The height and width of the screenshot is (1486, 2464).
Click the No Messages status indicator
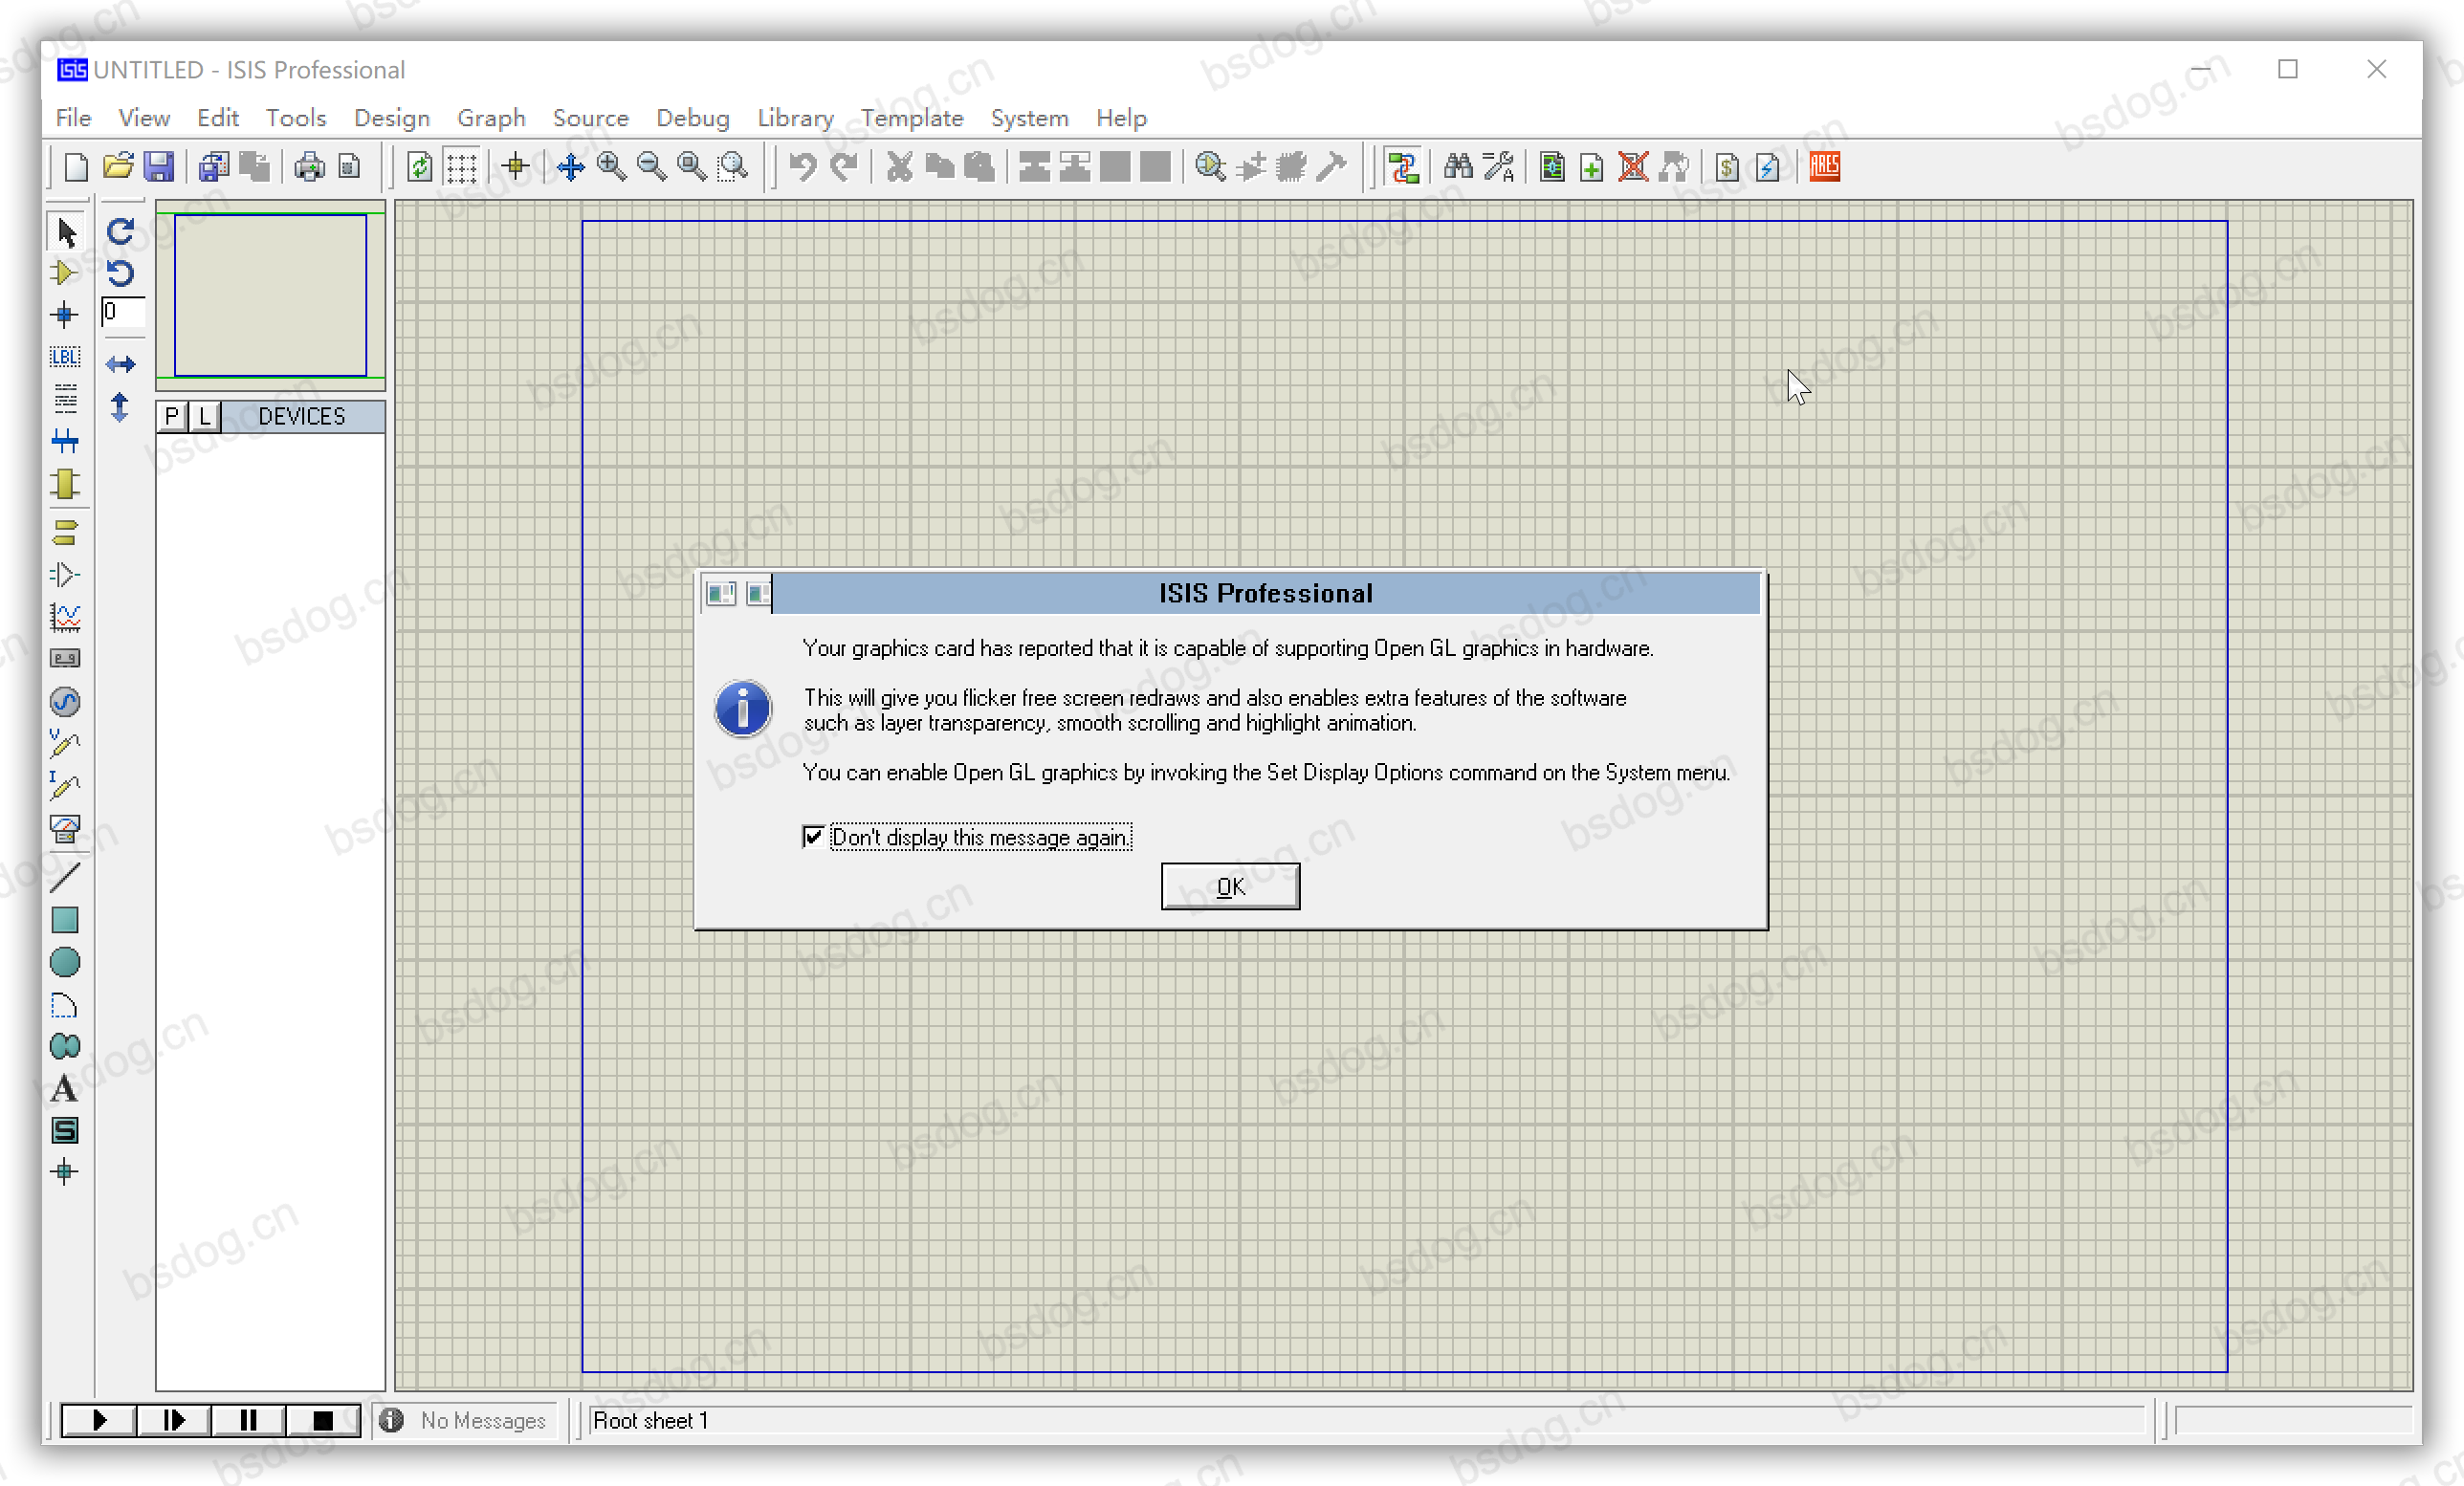tap(463, 1420)
